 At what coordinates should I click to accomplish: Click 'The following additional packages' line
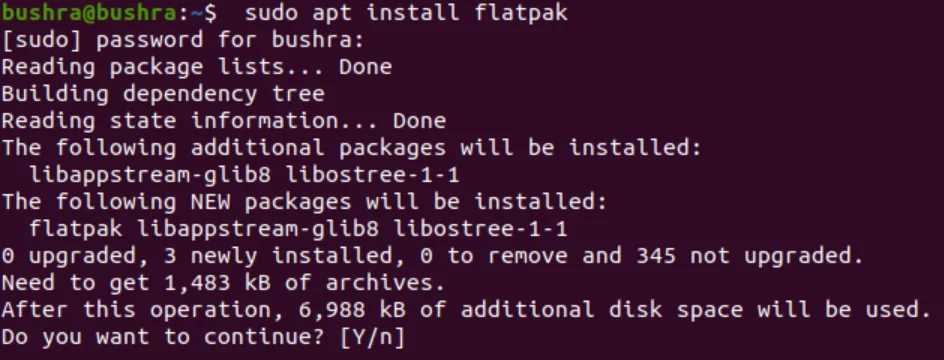352,148
